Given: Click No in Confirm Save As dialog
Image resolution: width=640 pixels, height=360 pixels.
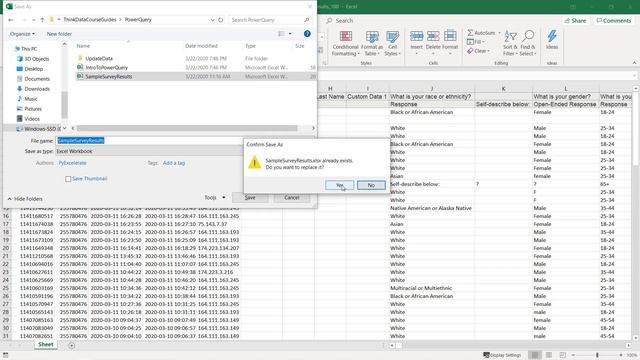Looking at the screenshot, I should tap(371, 185).
